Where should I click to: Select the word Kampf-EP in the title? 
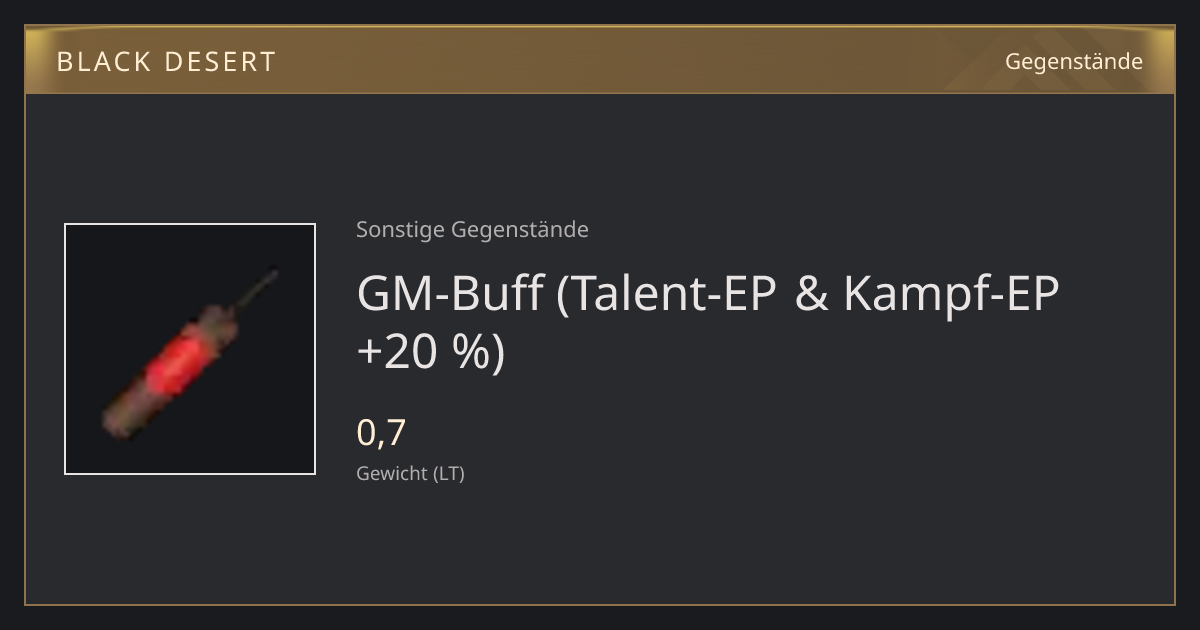[x=951, y=294]
